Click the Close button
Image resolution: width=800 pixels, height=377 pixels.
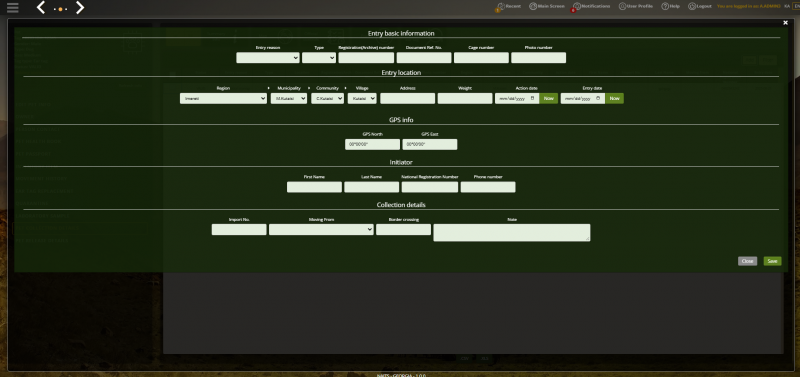747,261
